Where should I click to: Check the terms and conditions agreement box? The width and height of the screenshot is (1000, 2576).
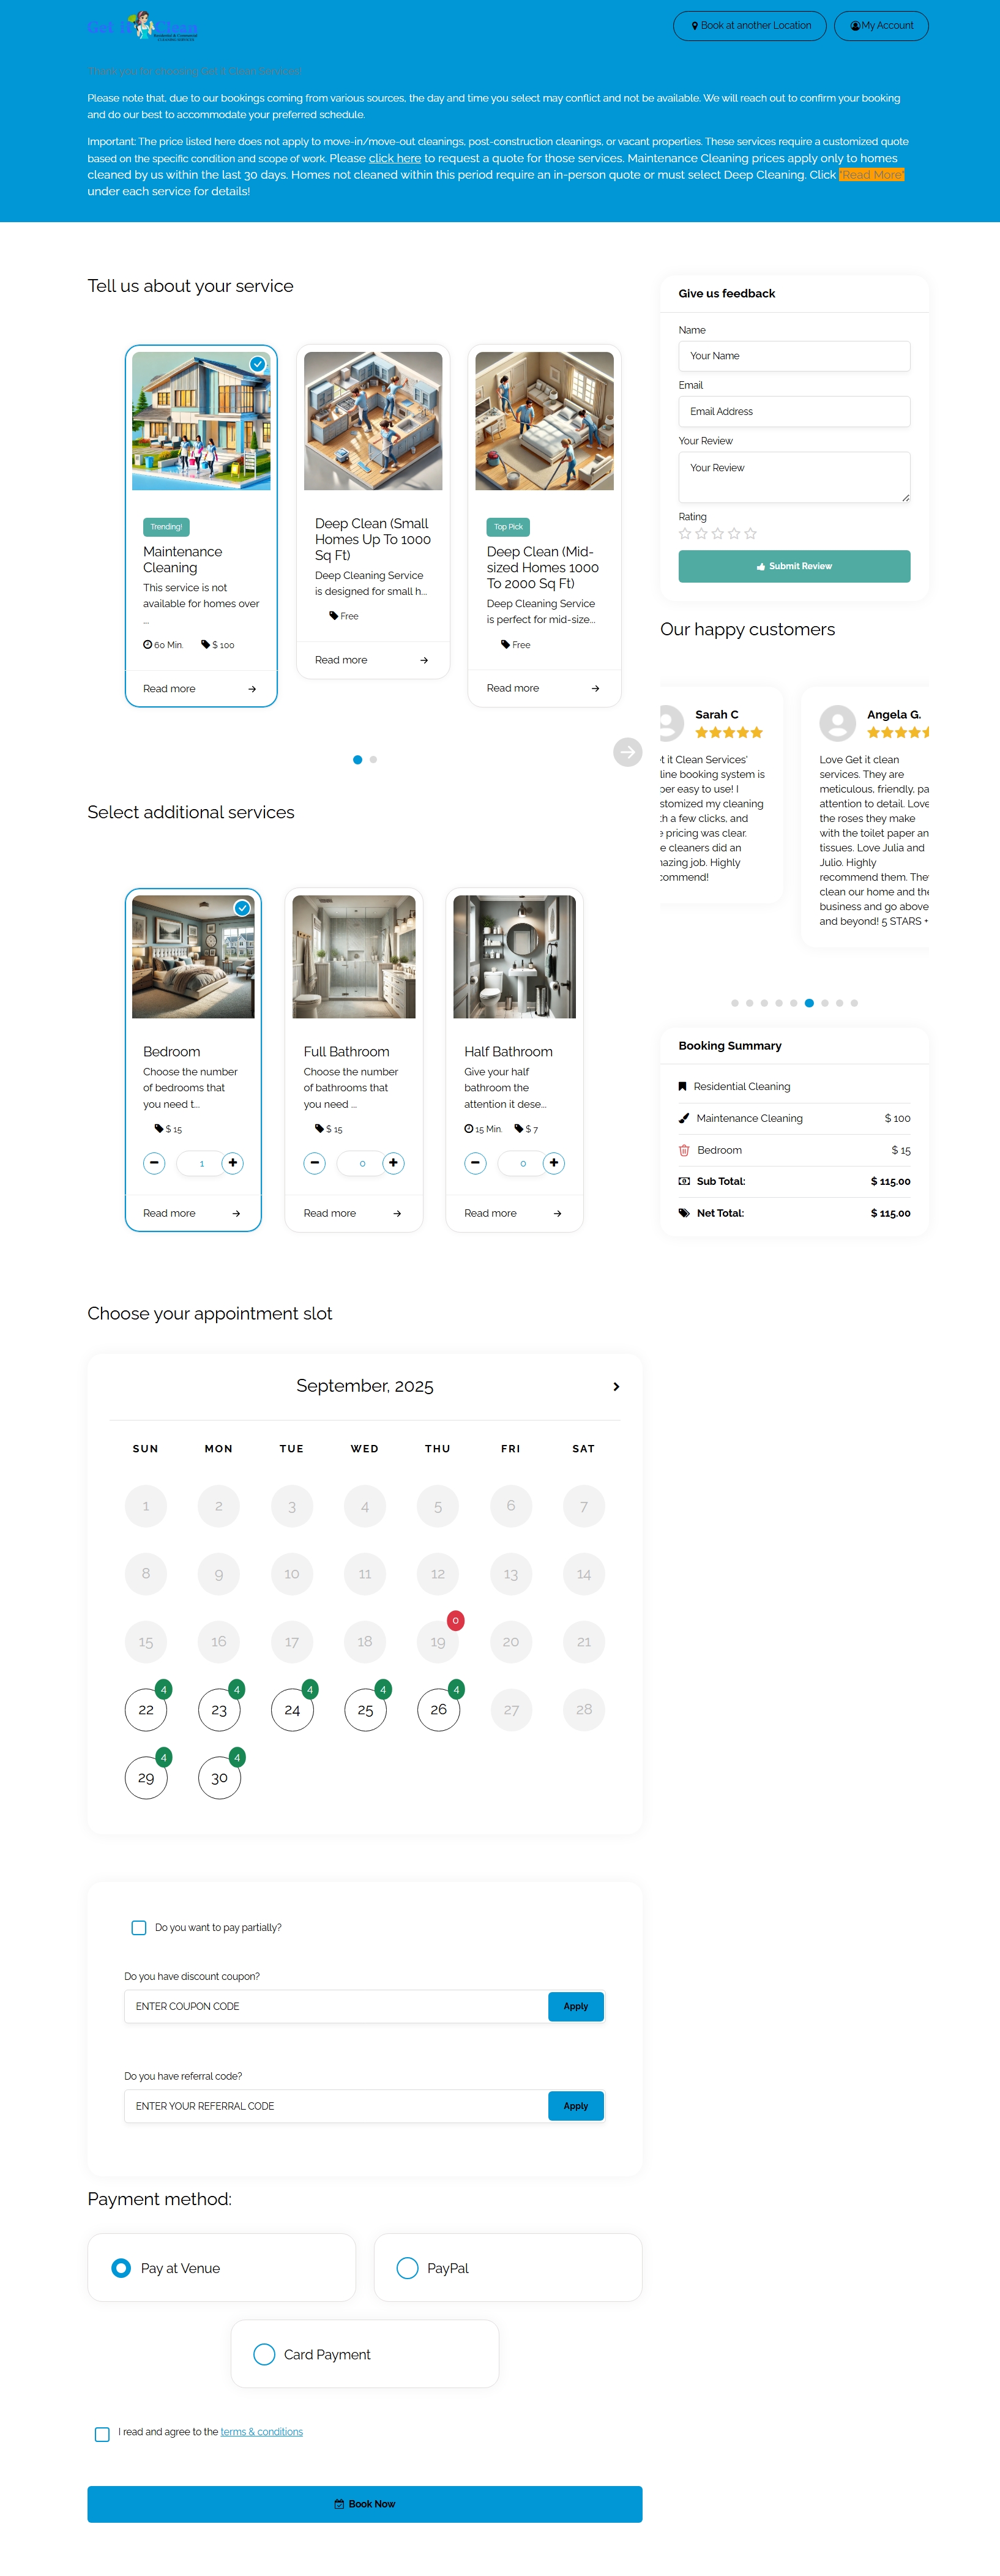coord(102,2434)
